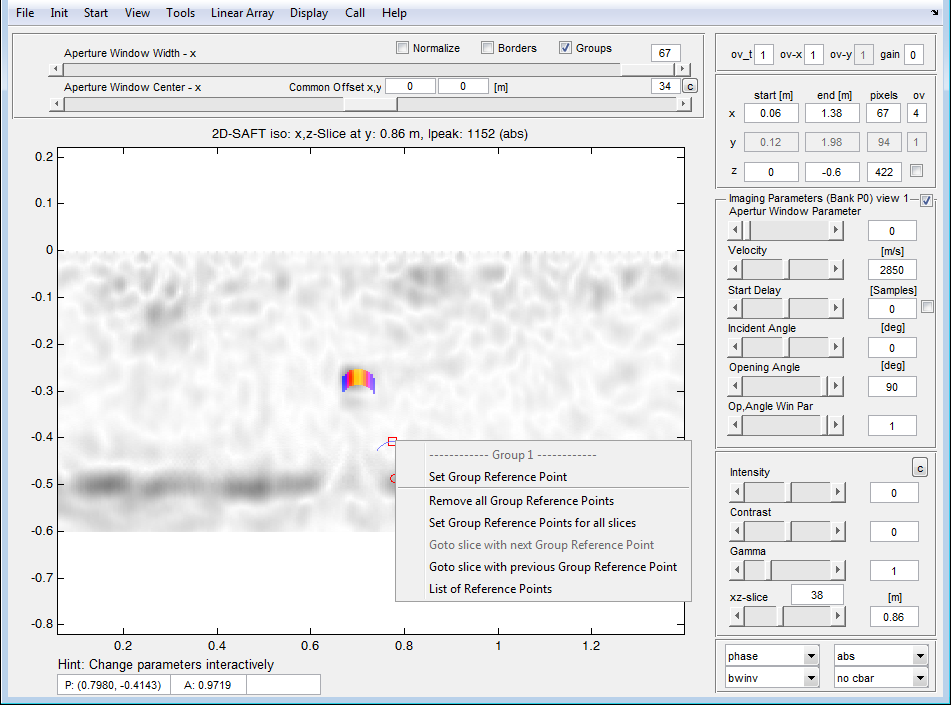Click the Opening Angle value field 90
The width and height of the screenshot is (951, 705).
892,386
